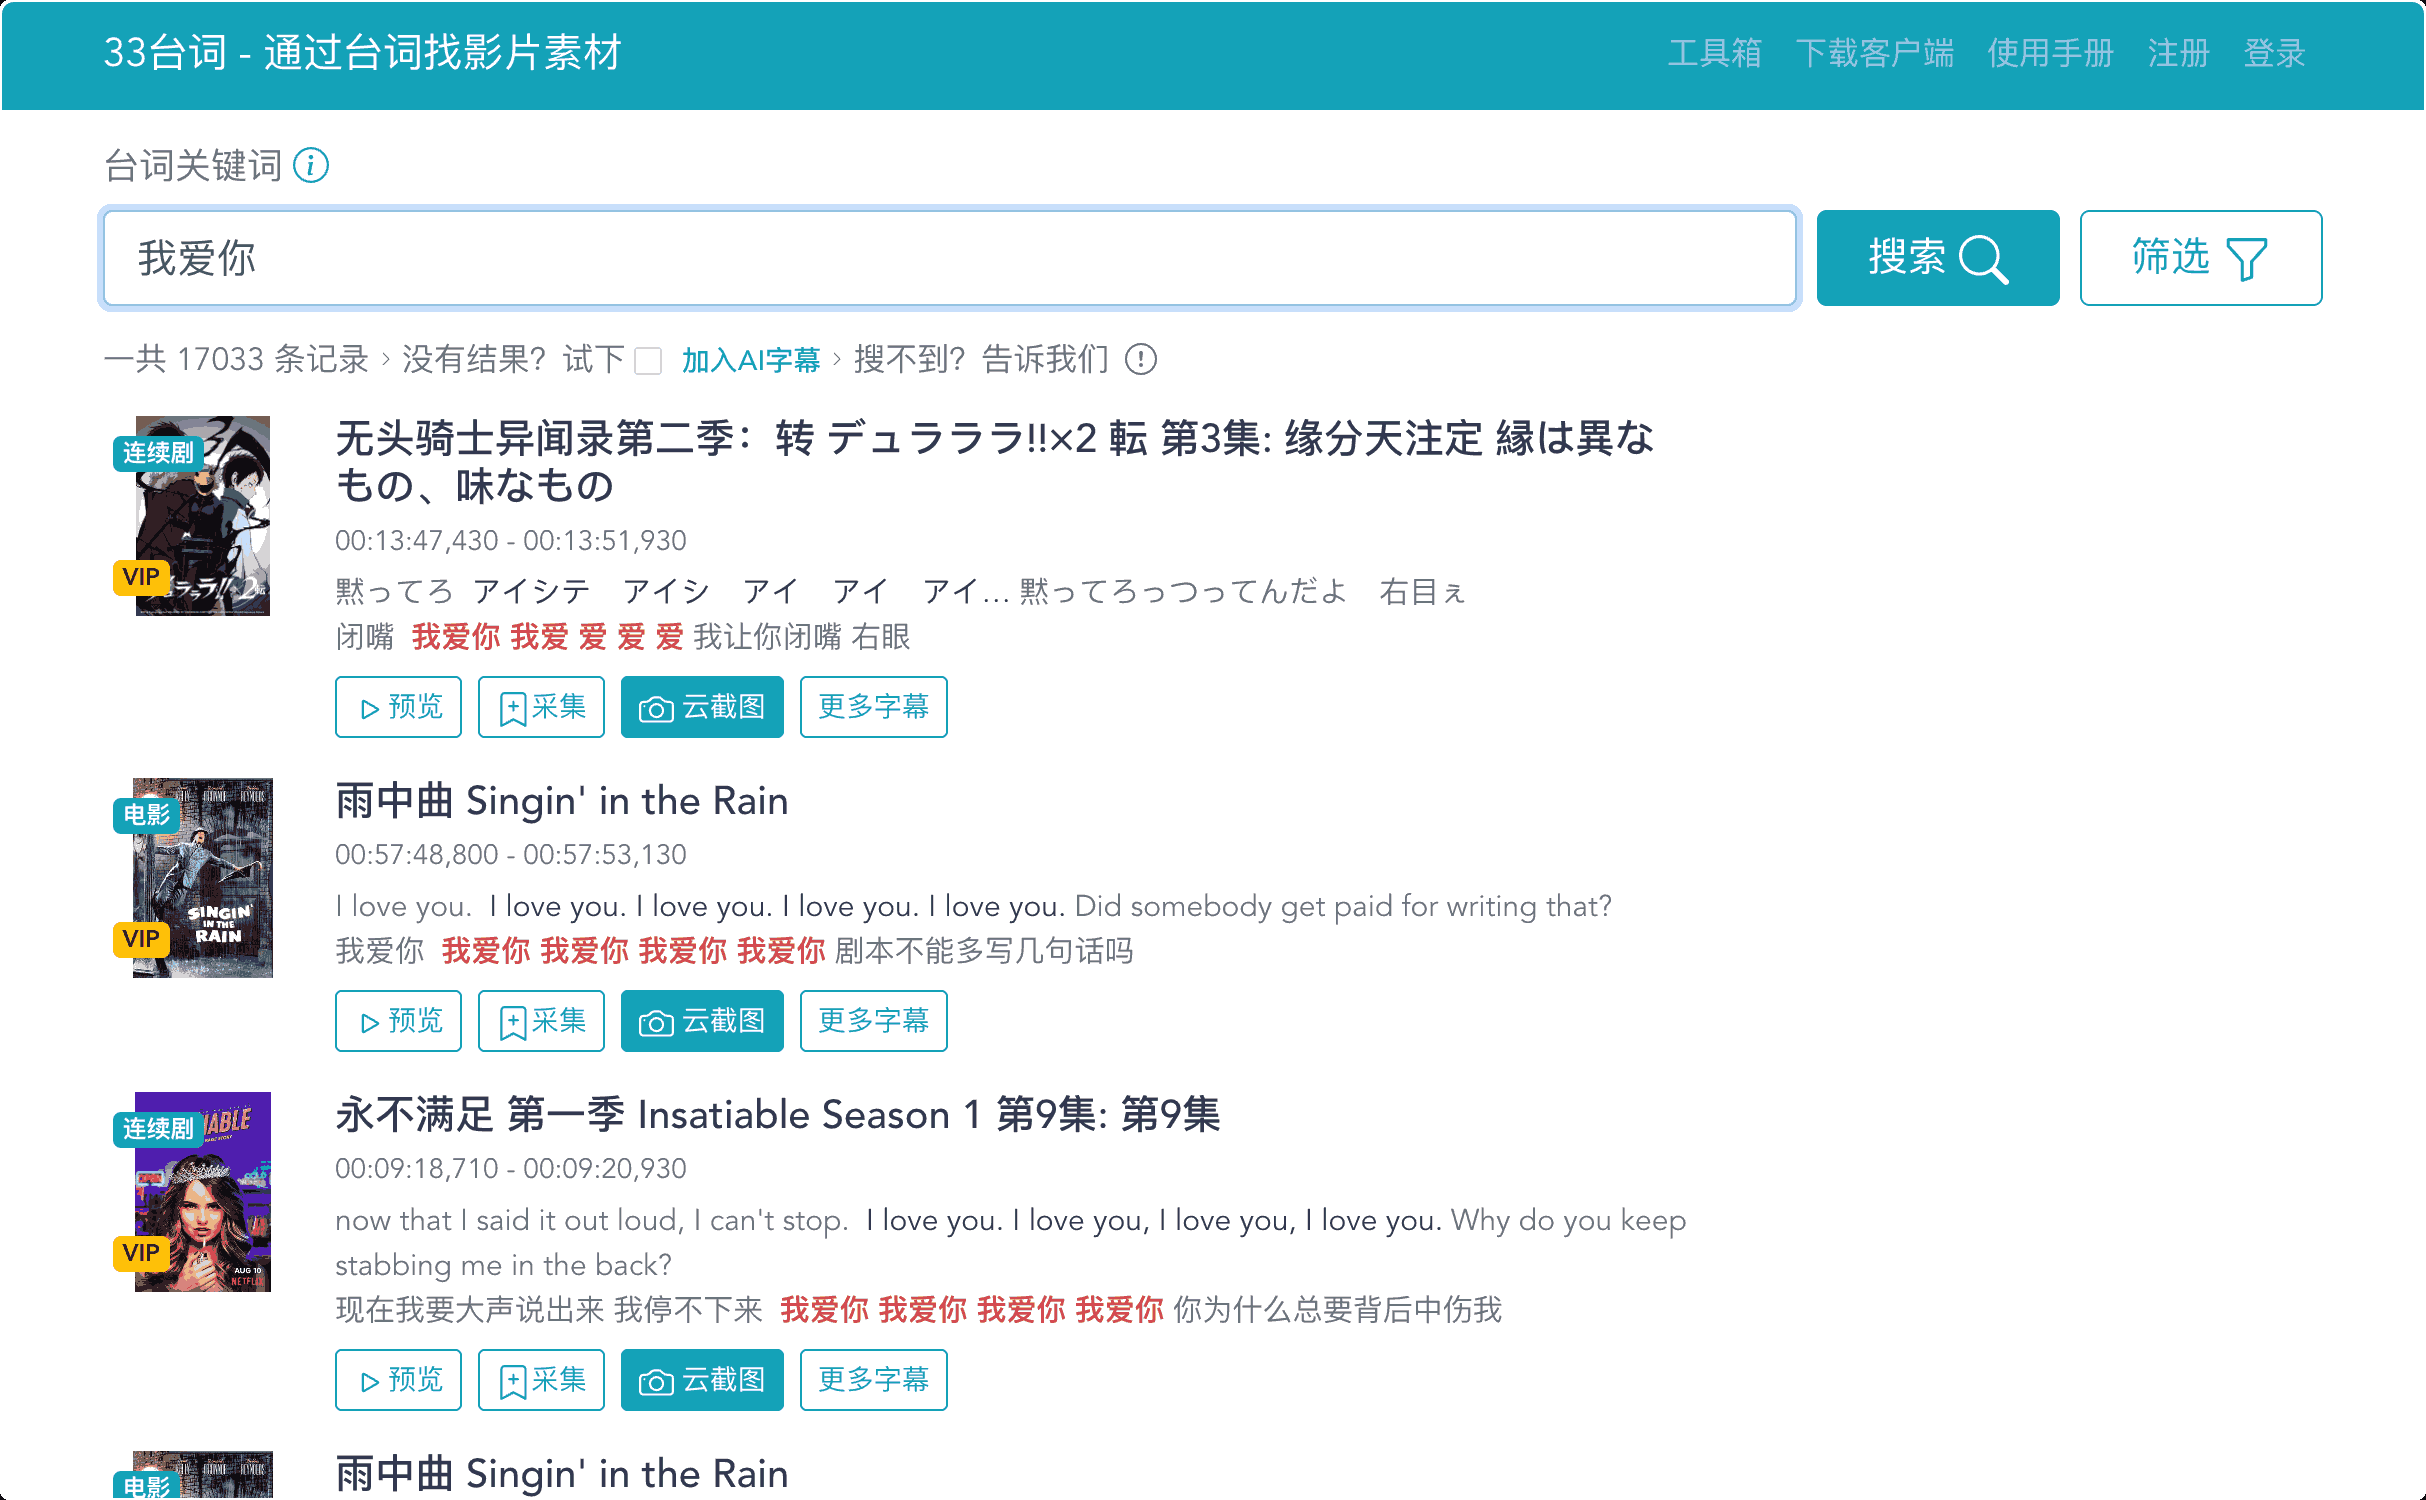
Task: Click 采集 bookmark for Insatiable result
Action: [x=541, y=1380]
